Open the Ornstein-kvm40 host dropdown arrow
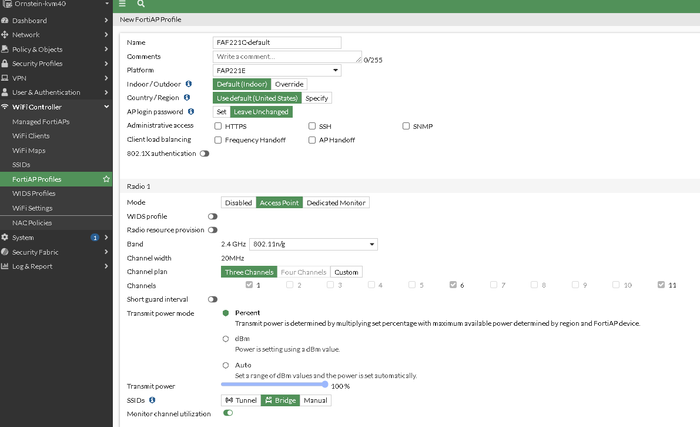 click(x=107, y=4)
